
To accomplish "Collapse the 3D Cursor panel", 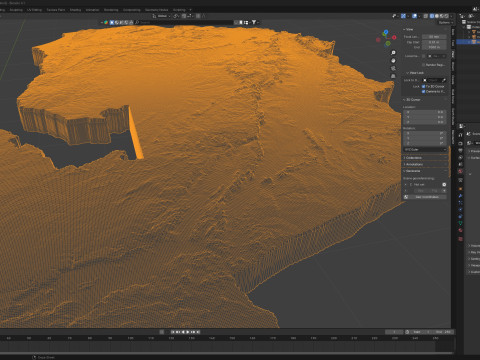I will 412,100.
